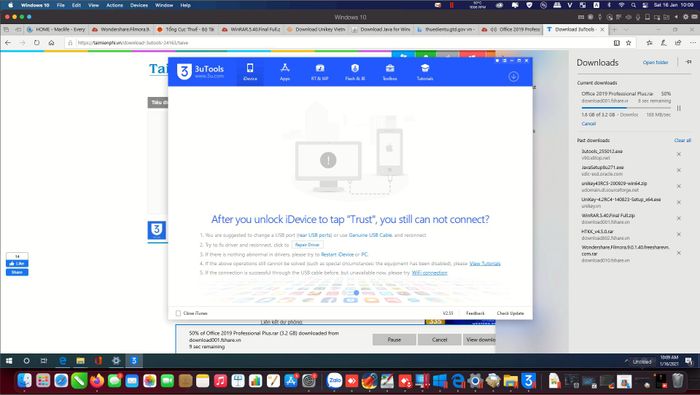Screen dimensions: 700x395
Task: Open the Flash & JB section in 3uTools
Action: (355, 71)
